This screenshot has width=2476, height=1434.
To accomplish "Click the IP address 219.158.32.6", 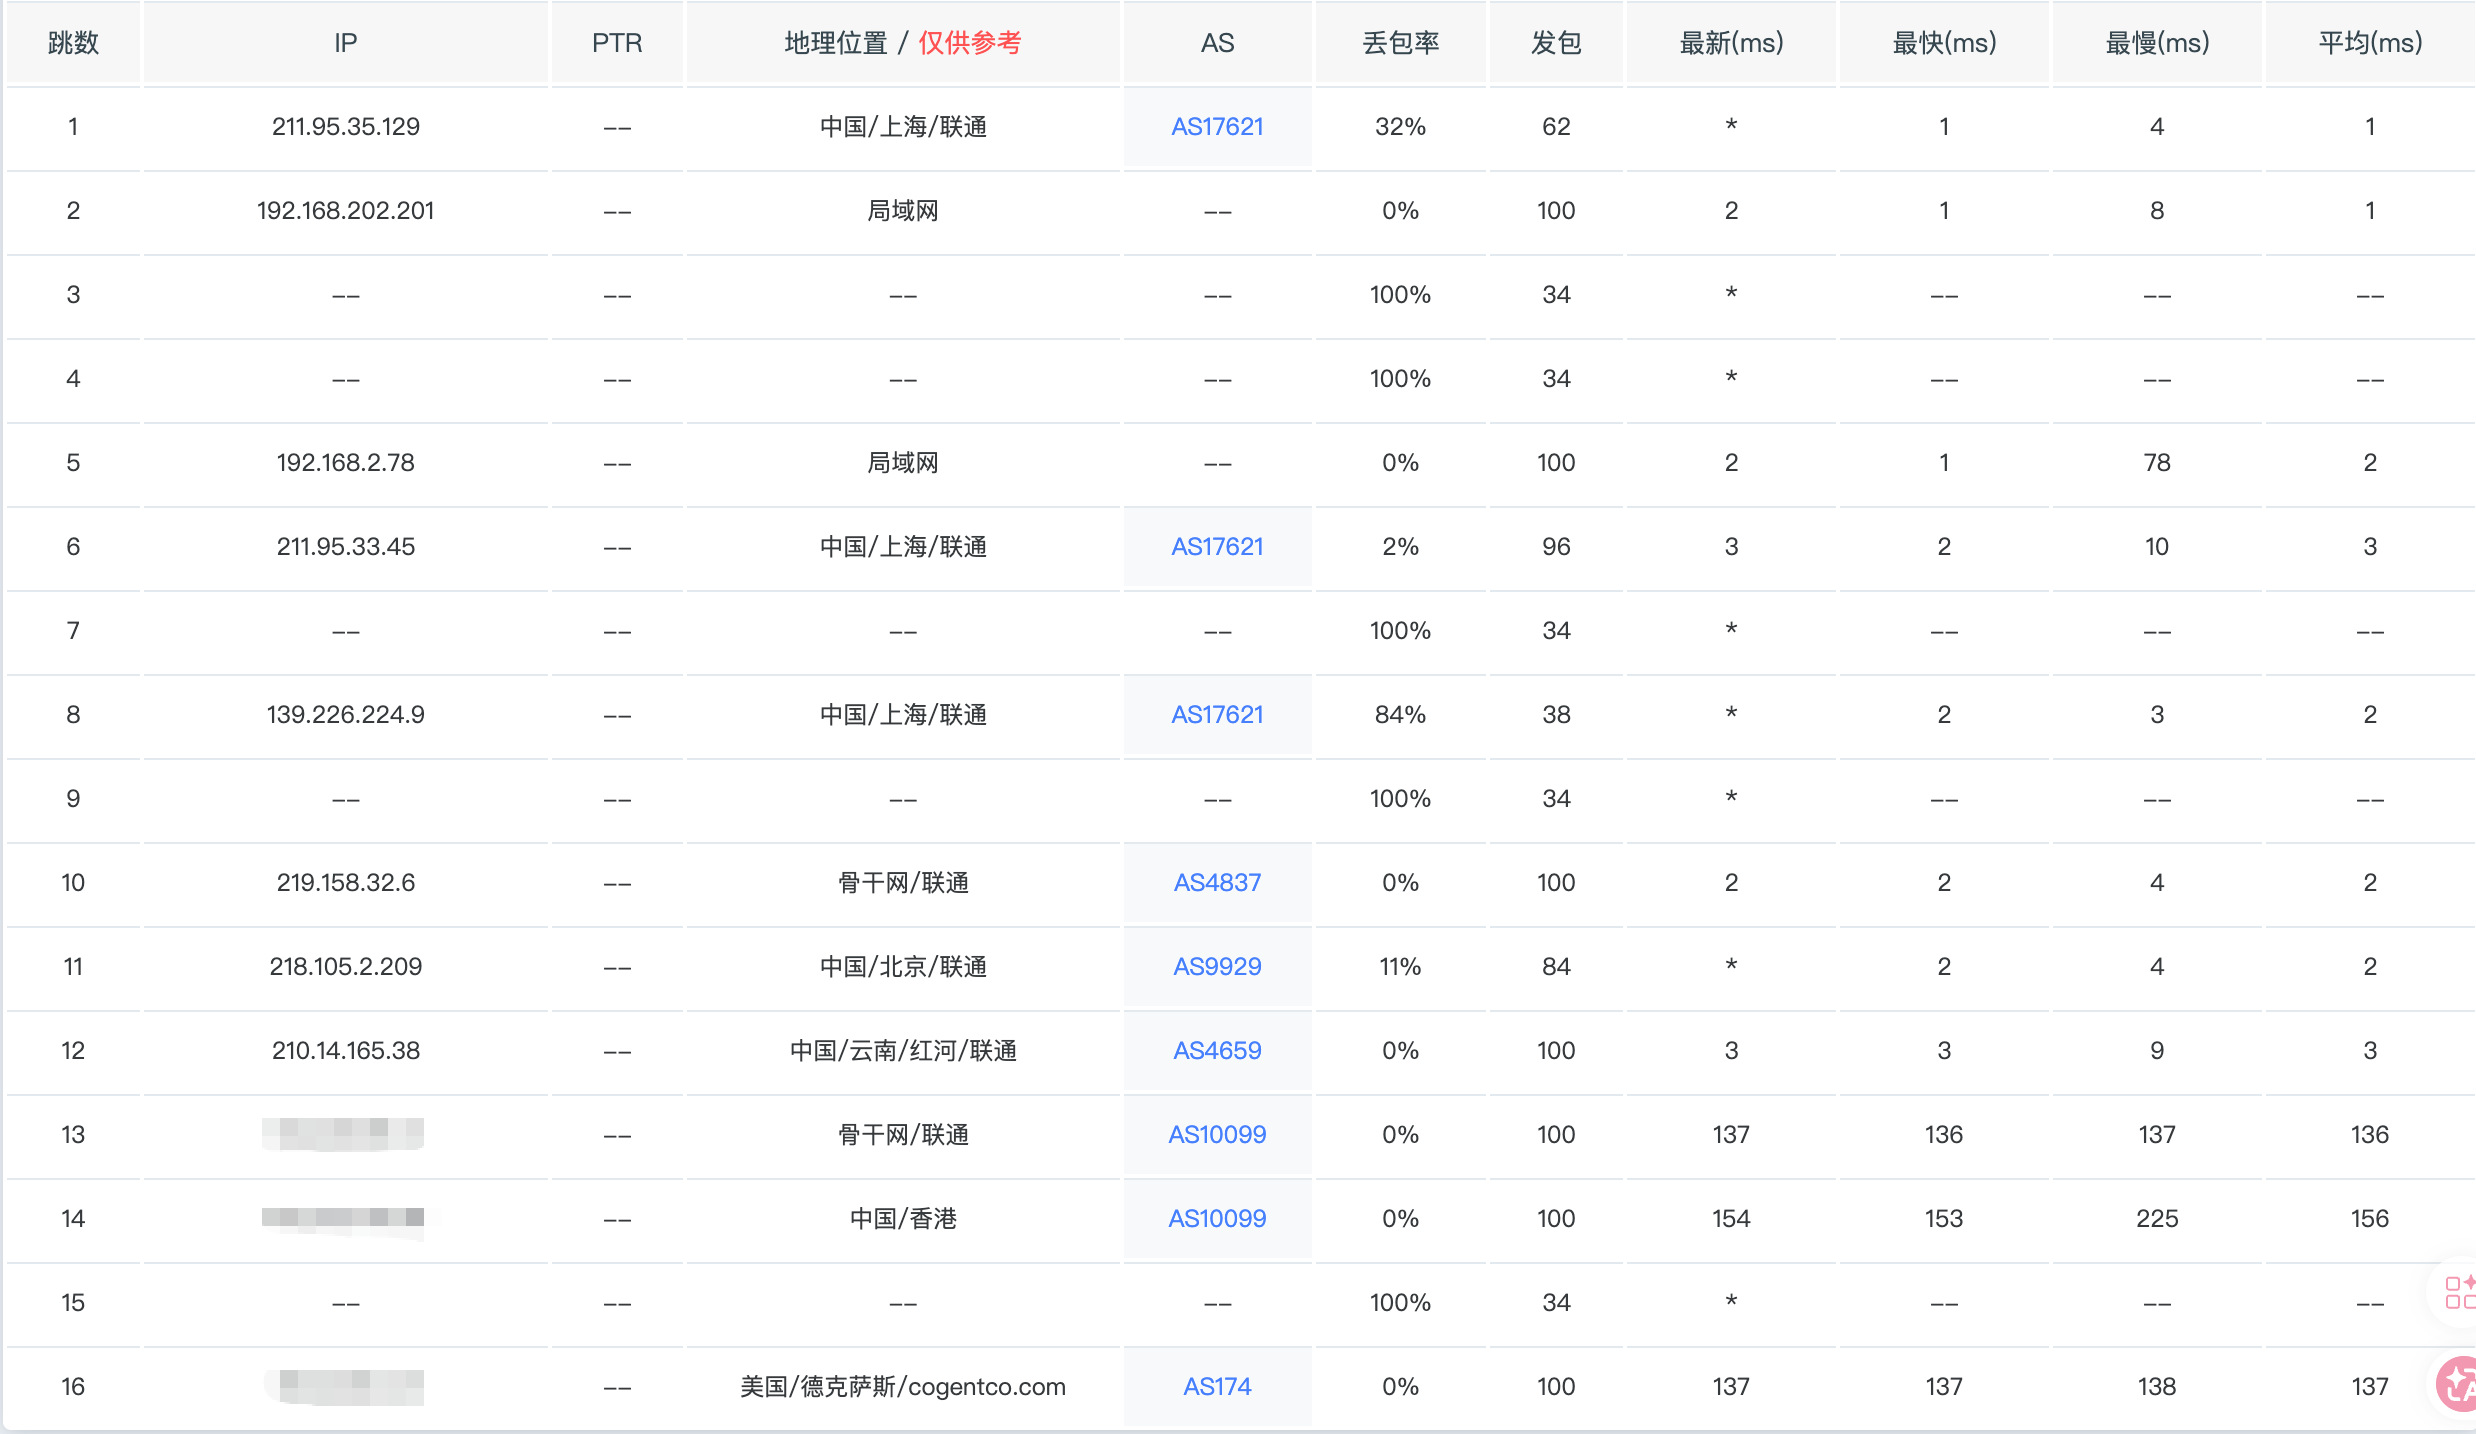I will (x=345, y=883).
